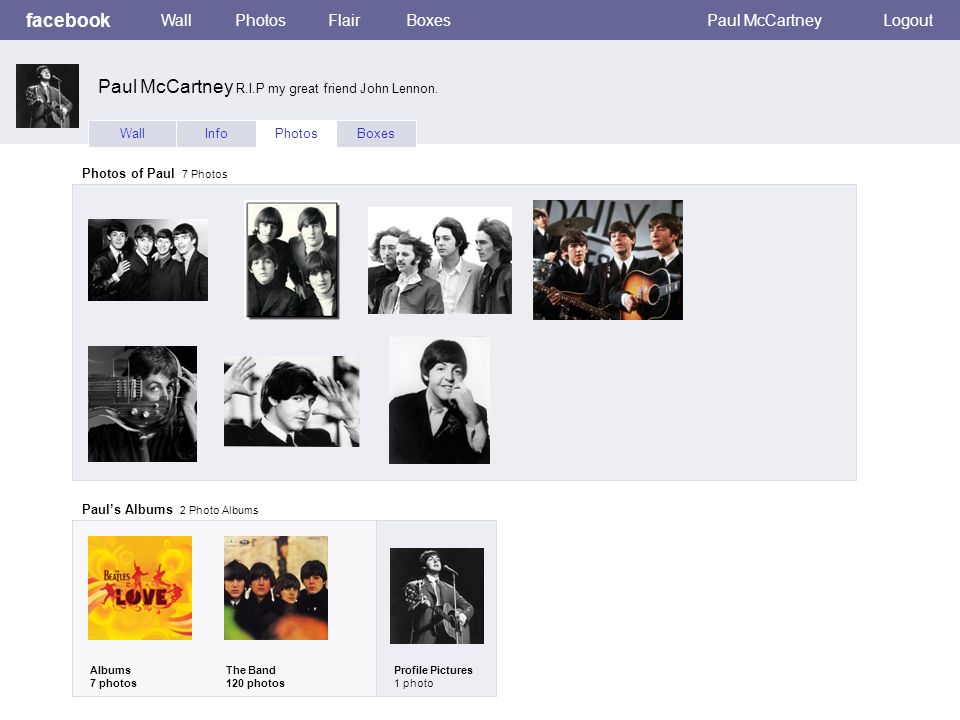
Task: Click the '2 Photo Albums' count text
Action: [219, 510]
